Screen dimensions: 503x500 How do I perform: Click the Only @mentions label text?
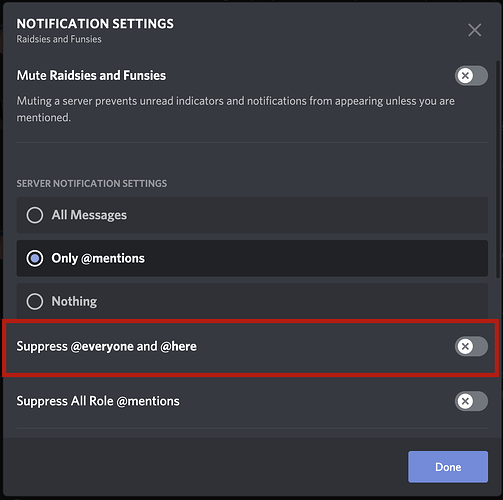98,258
